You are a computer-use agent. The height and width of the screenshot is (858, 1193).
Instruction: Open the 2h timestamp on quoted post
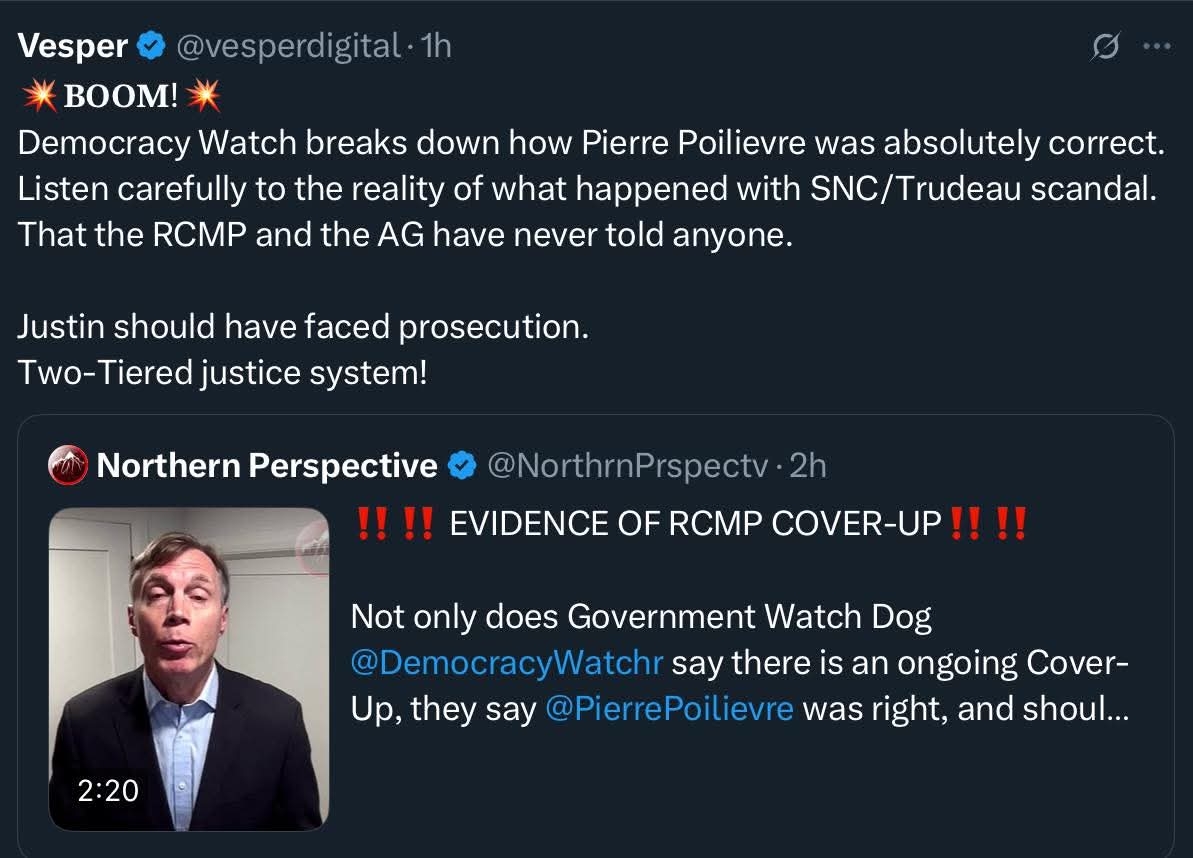tap(808, 466)
